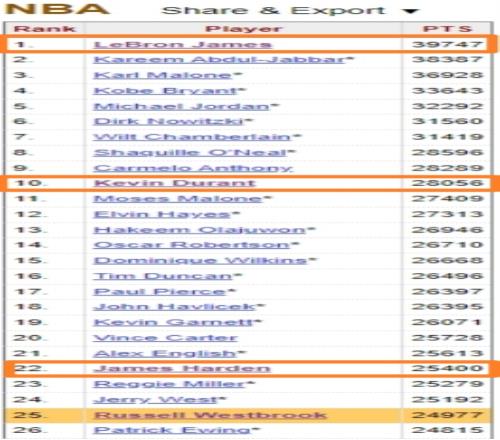Select the 31560 points cell
This screenshot has height=440, width=500.
(447, 121)
